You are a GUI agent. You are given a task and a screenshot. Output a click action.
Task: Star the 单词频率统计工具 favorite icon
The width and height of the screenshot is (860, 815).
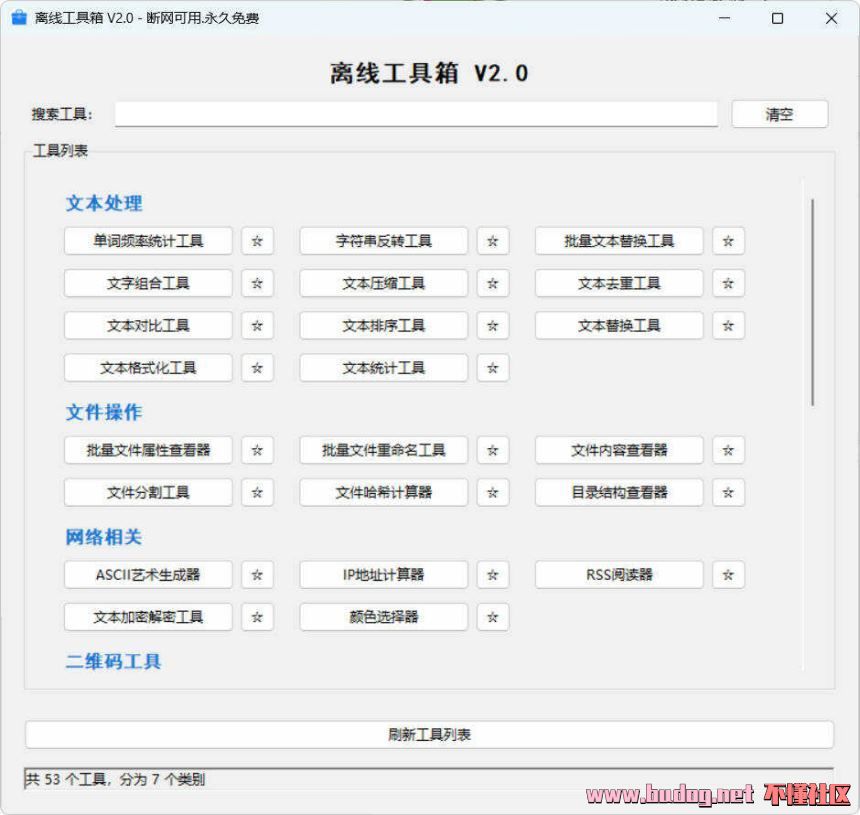click(257, 241)
